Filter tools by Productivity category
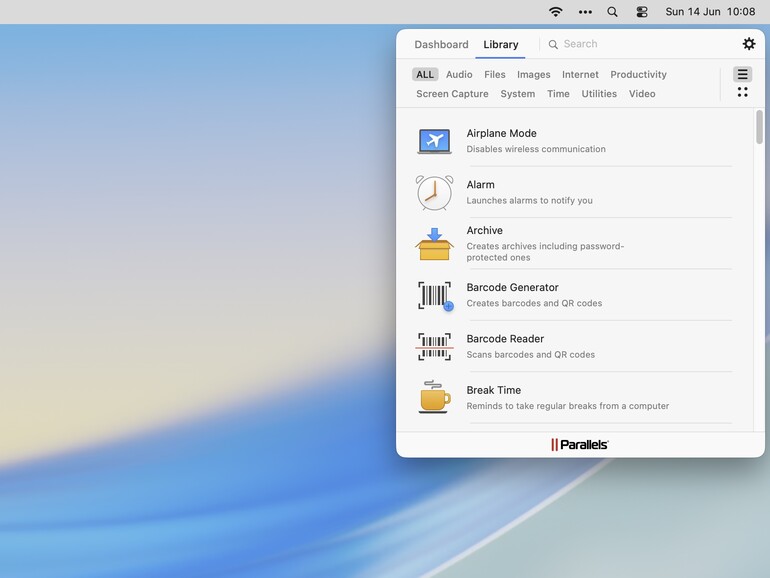Screen dimensions: 770x578 (x=638, y=75)
